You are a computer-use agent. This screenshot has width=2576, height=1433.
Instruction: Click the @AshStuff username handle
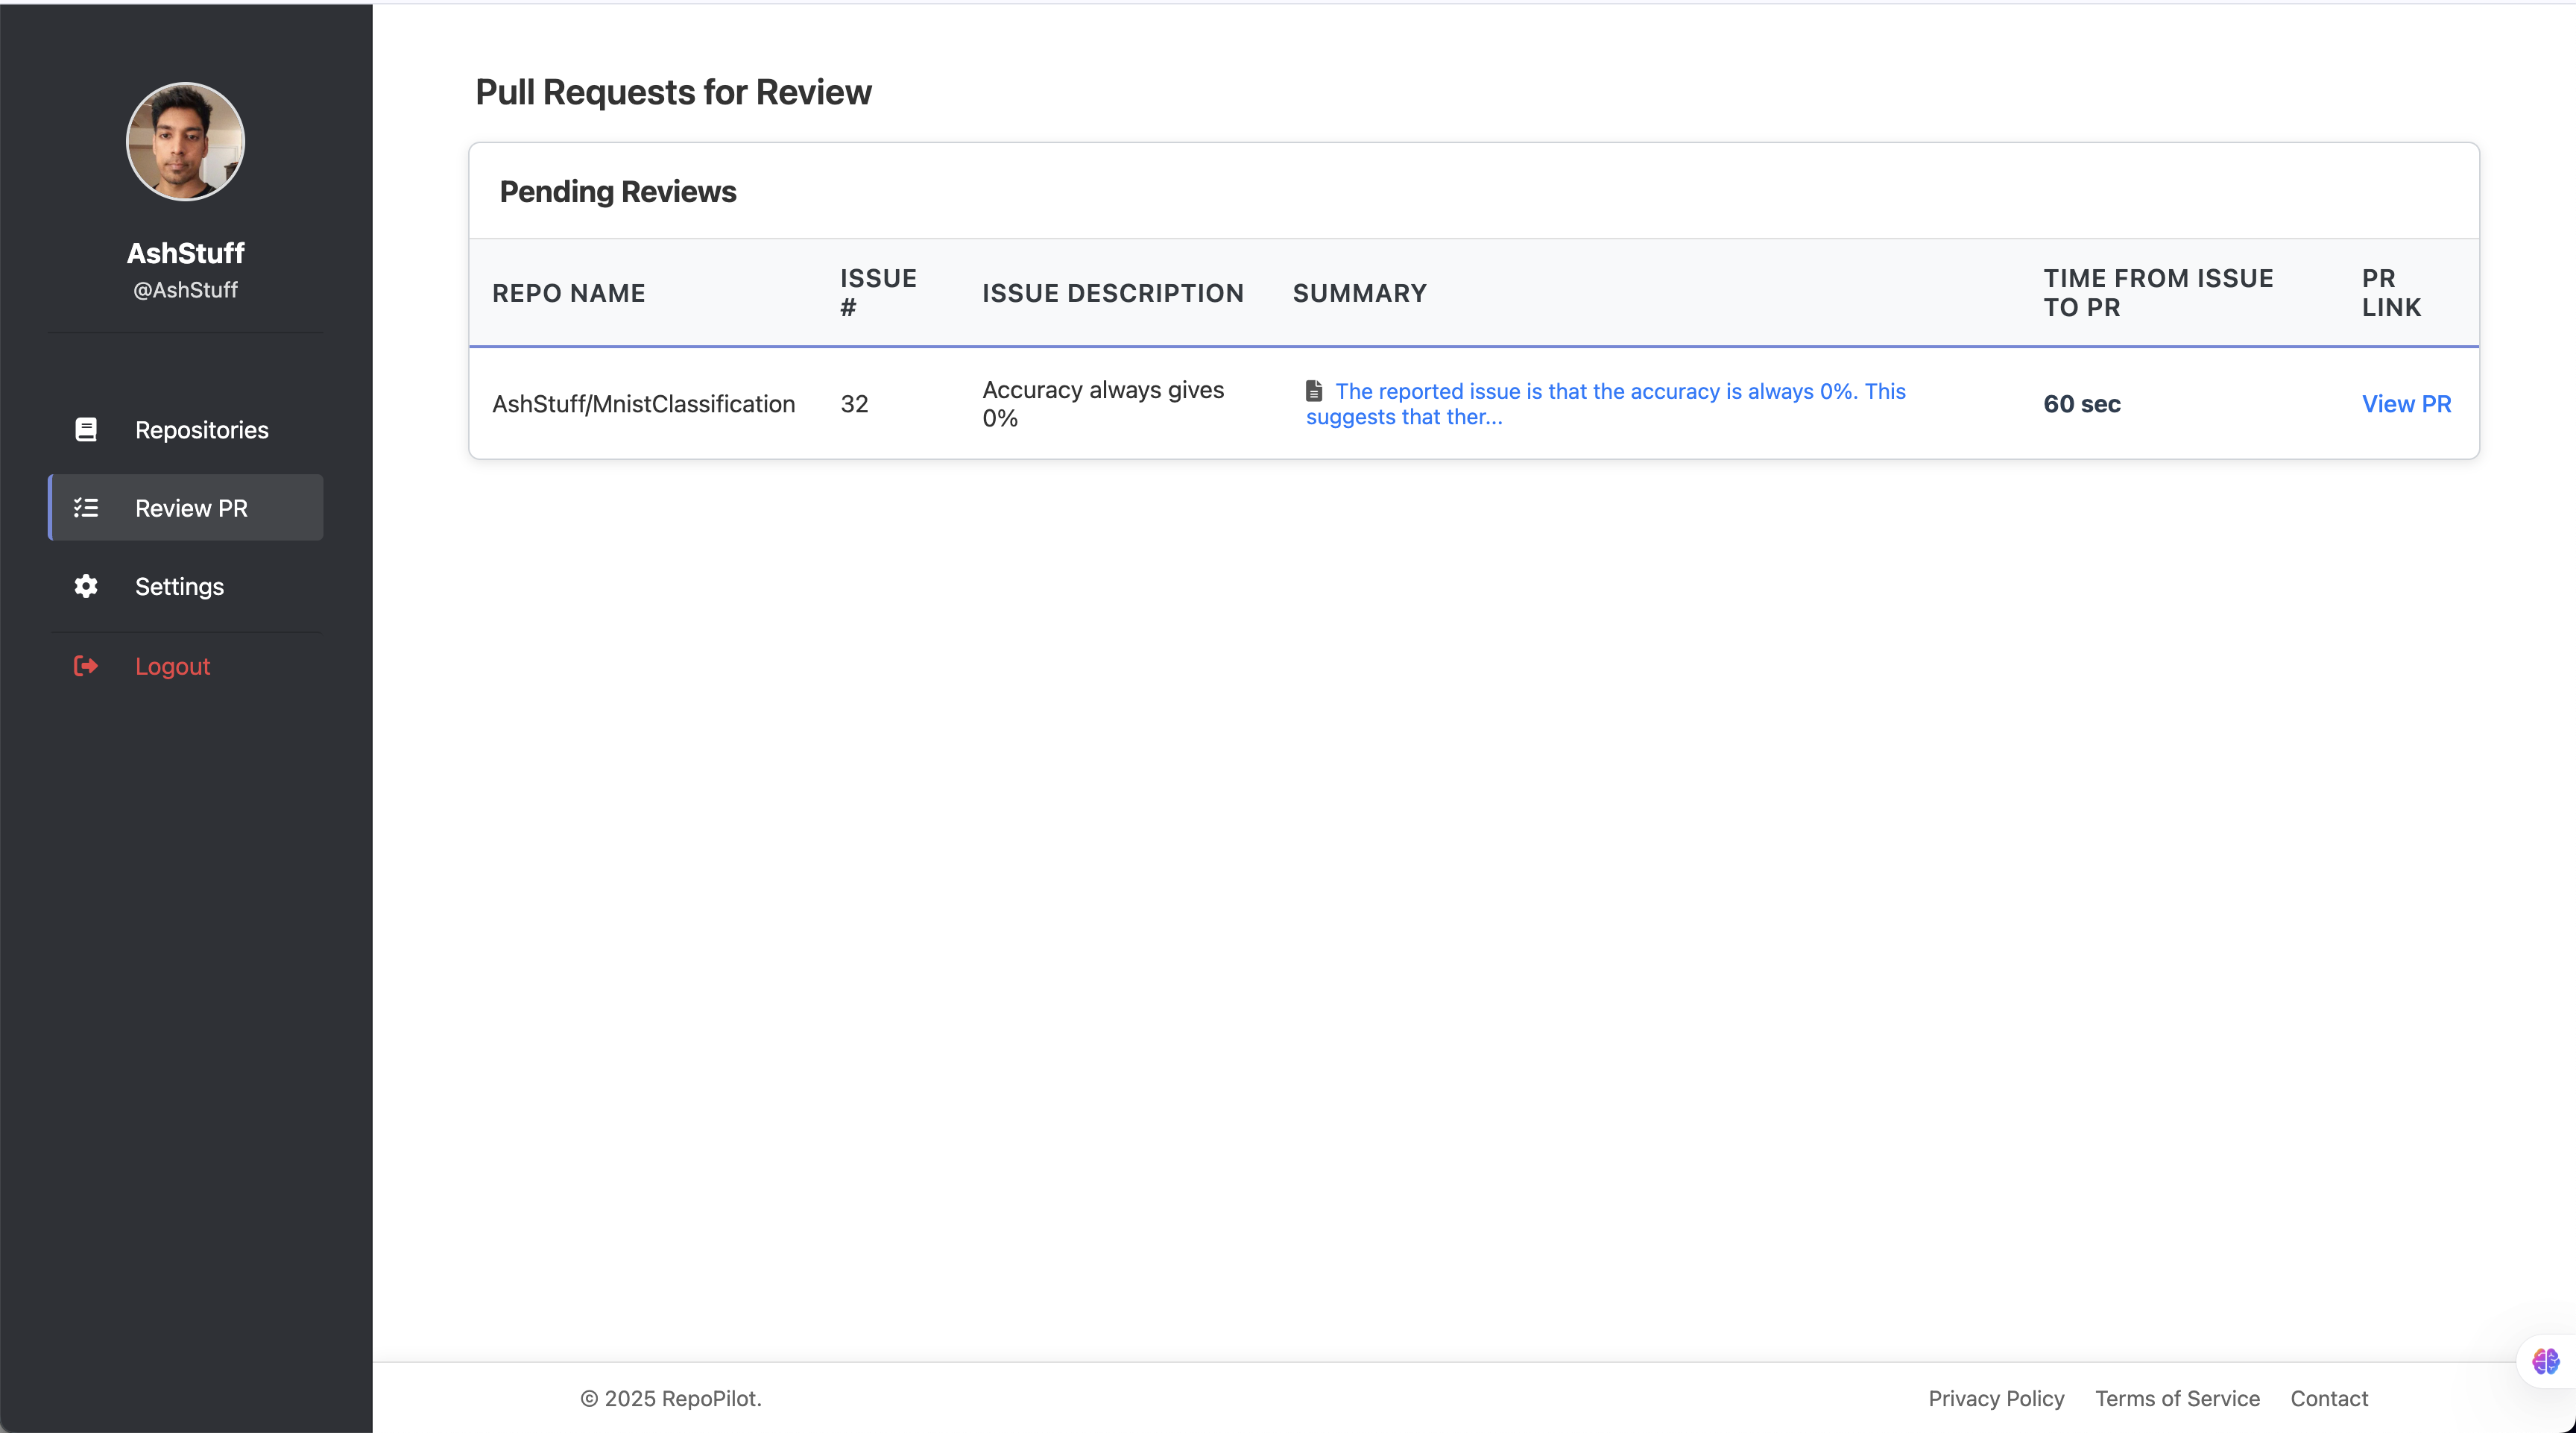[185, 290]
